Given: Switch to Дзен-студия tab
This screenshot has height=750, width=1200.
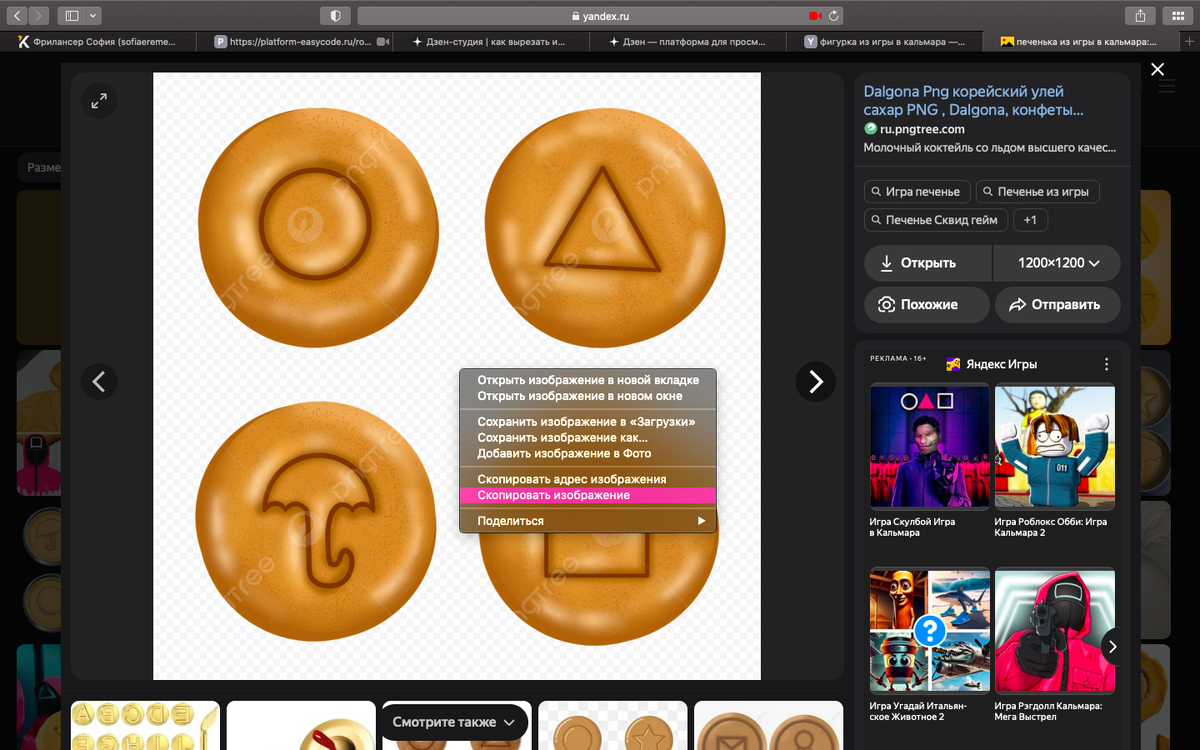Looking at the screenshot, I should [490, 42].
